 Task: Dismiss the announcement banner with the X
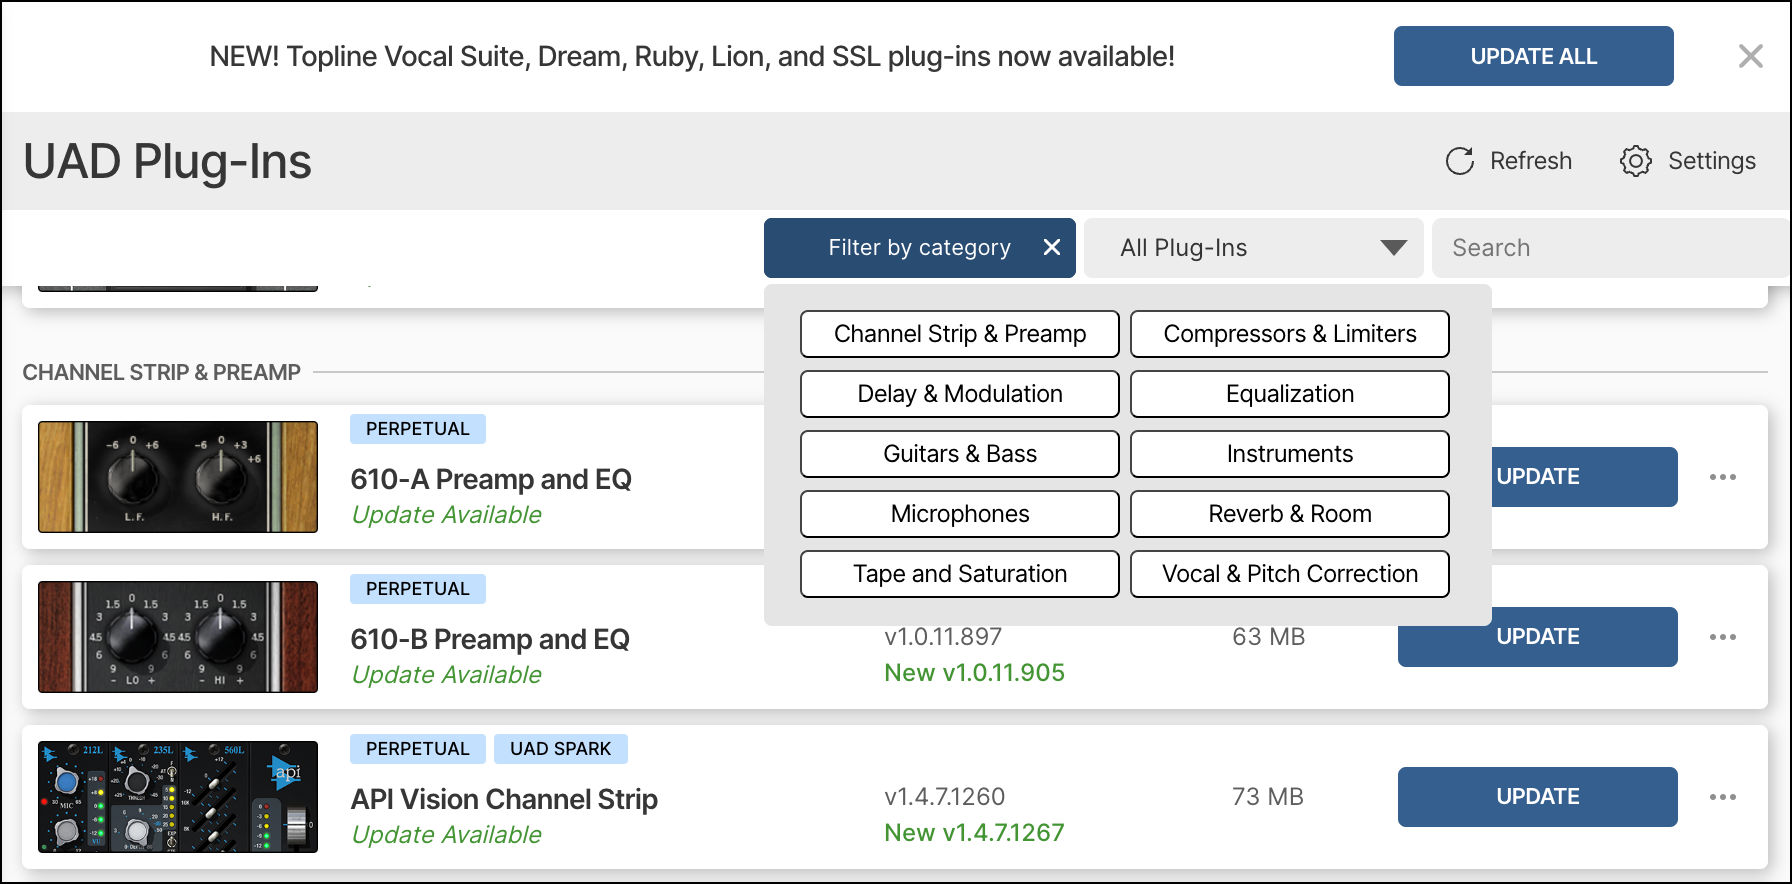pyautogui.click(x=1750, y=56)
